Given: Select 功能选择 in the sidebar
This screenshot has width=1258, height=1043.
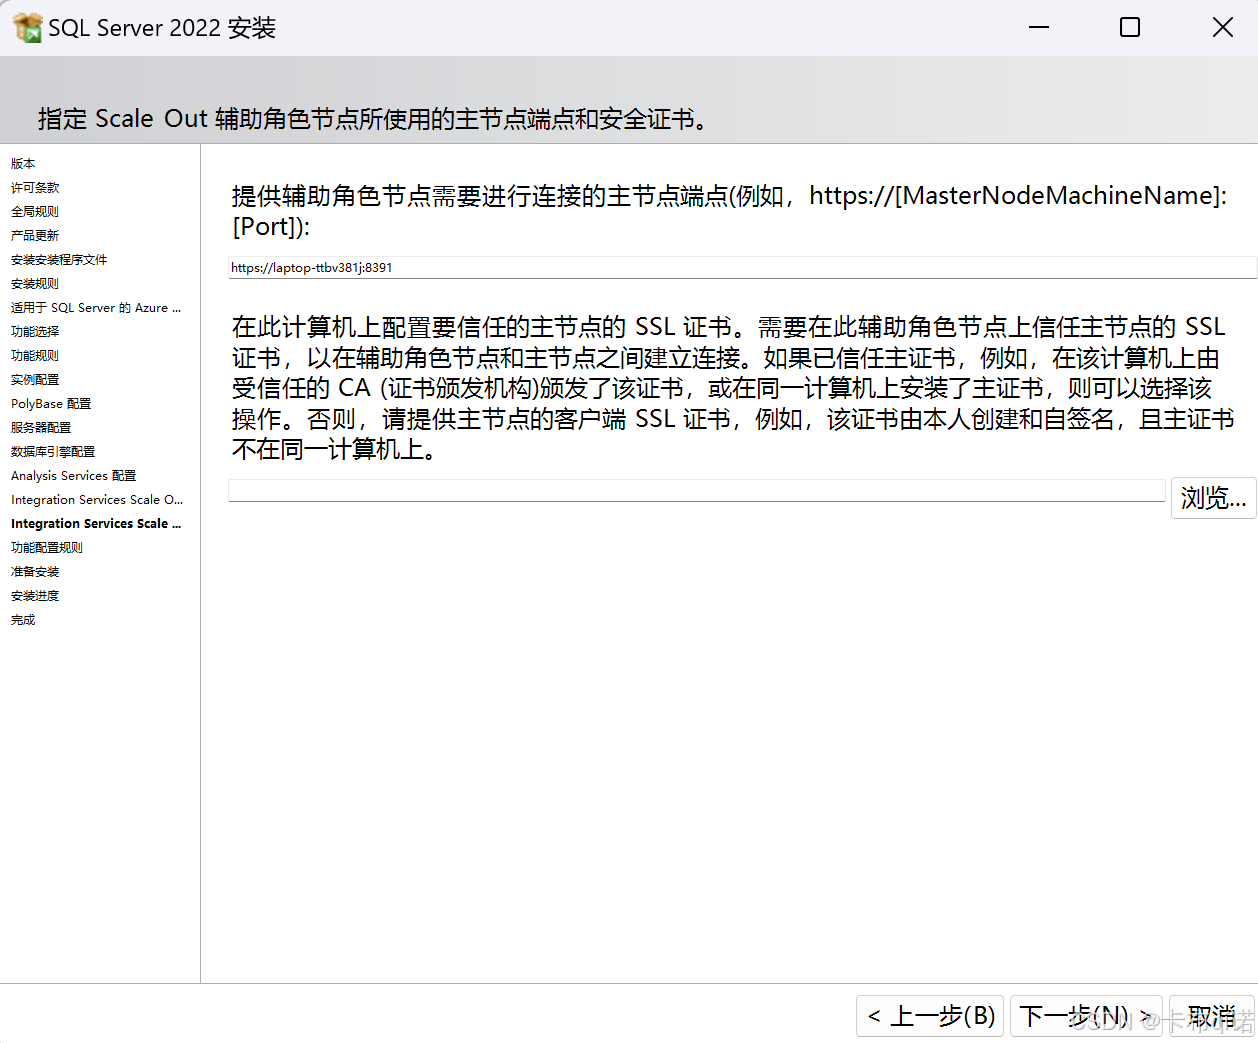Looking at the screenshot, I should 34,331.
